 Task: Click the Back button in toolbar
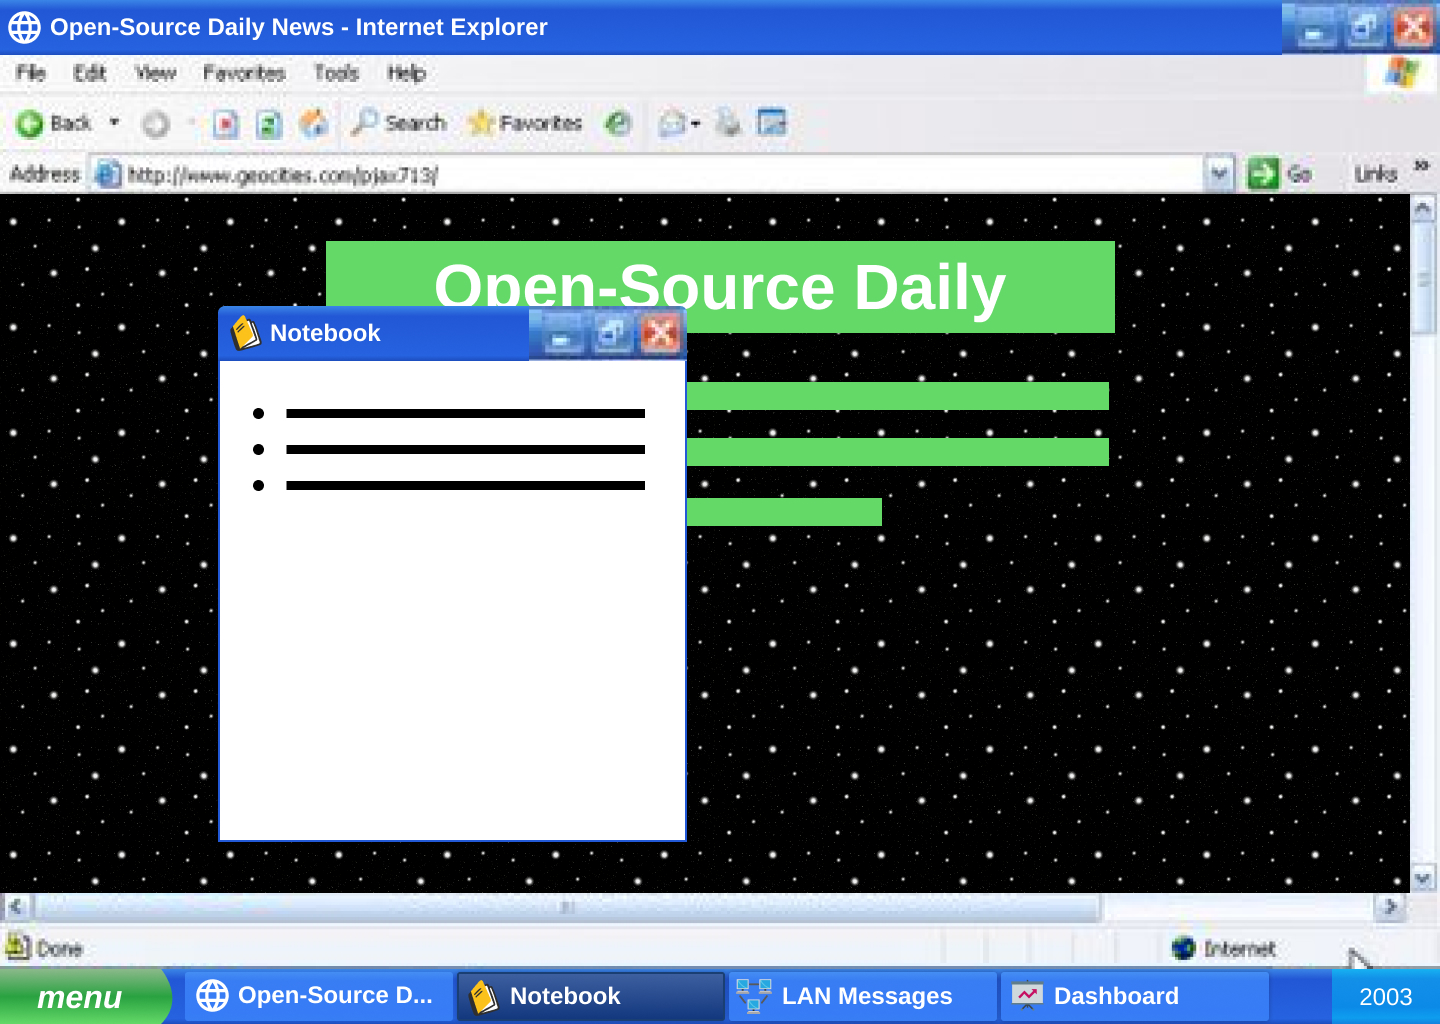[53, 123]
